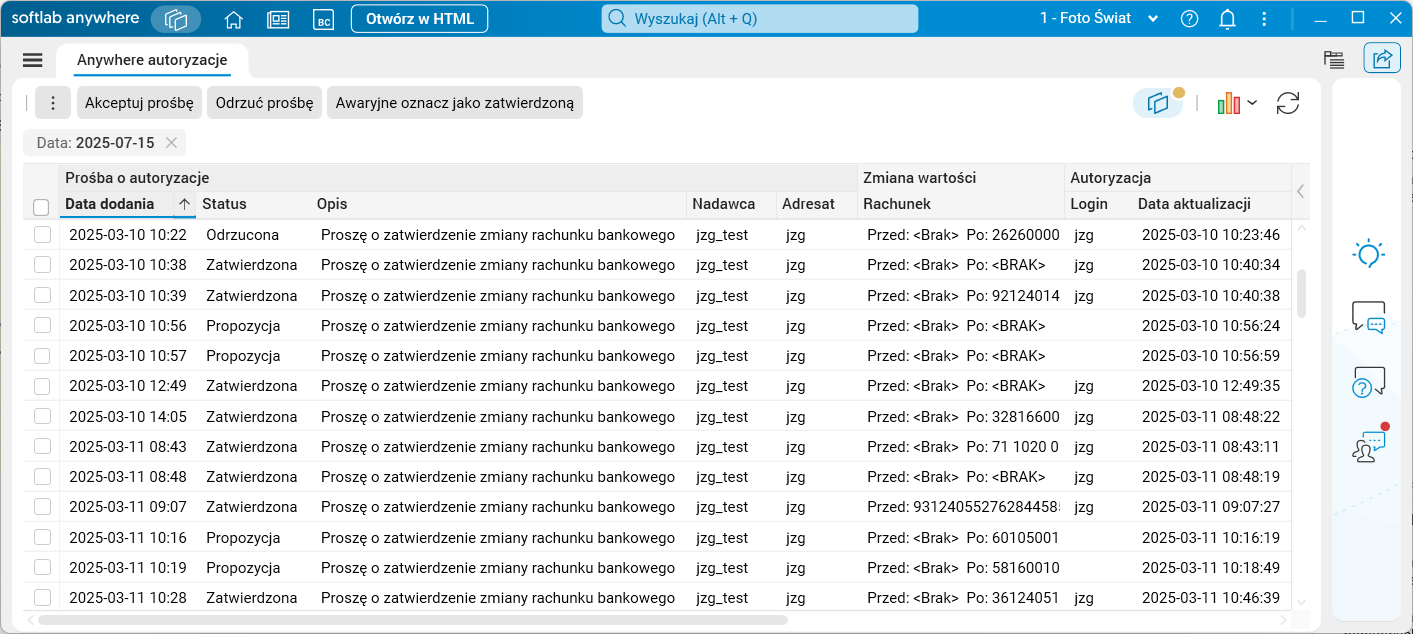
Task: Click the Wyszukaj search field
Action: click(x=759, y=19)
